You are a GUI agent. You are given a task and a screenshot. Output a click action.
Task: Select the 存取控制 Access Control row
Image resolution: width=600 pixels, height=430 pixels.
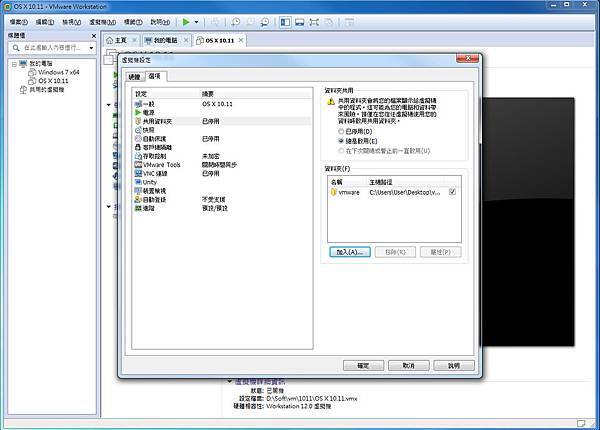pyautogui.click(x=222, y=156)
